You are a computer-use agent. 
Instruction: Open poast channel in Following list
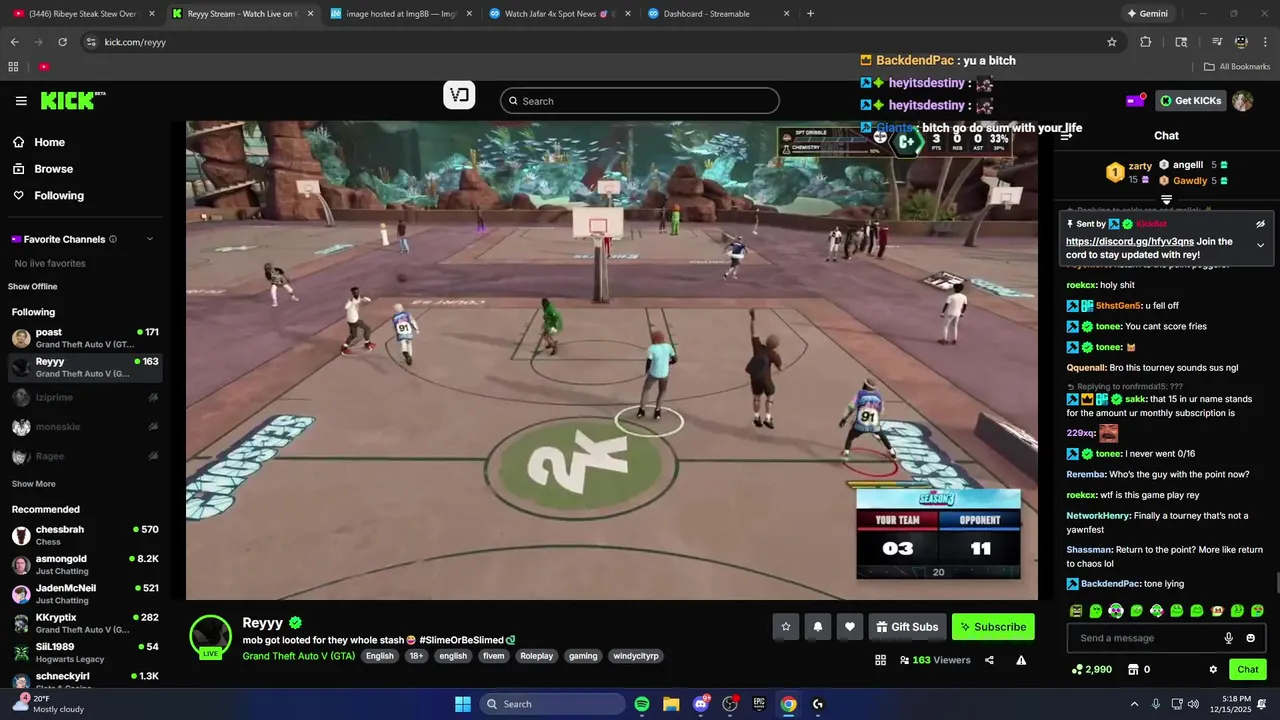coord(84,338)
